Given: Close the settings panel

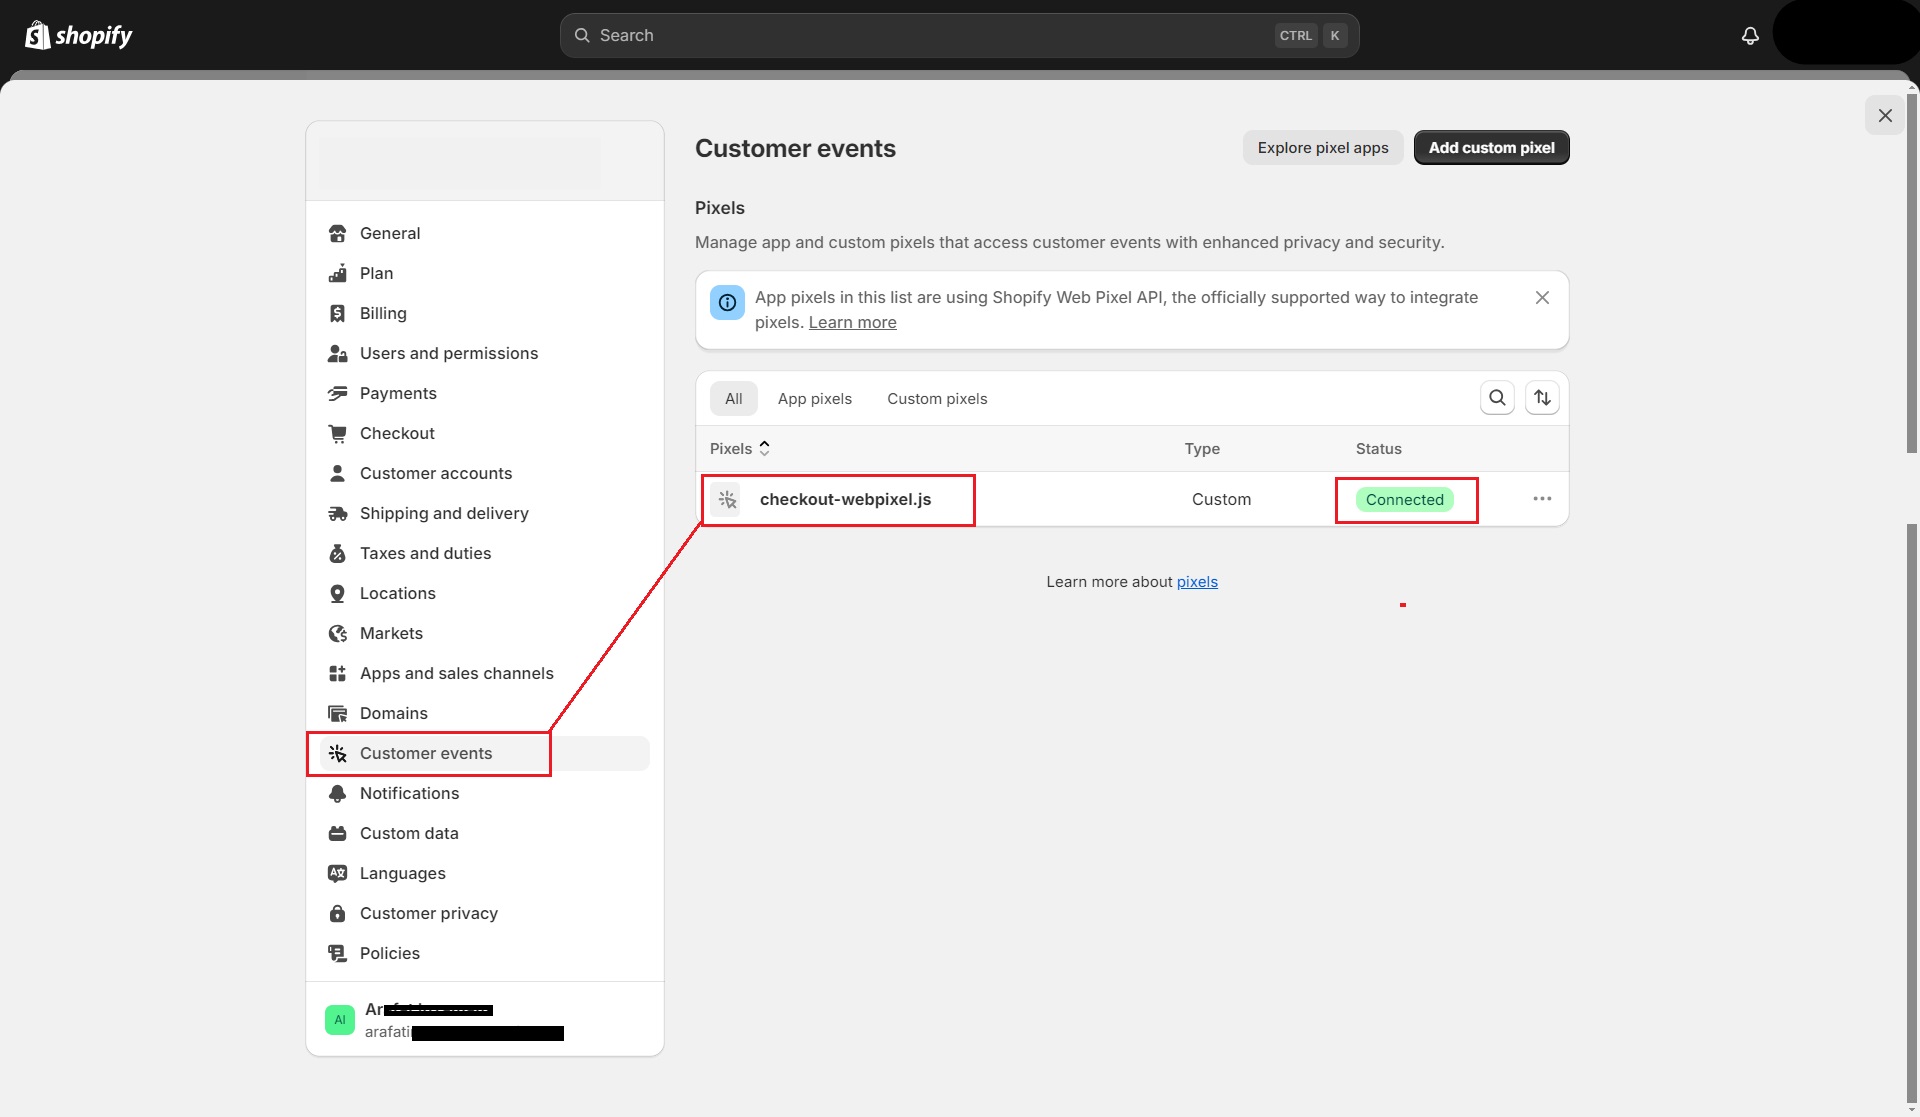Looking at the screenshot, I should (x=1885, y=115).
